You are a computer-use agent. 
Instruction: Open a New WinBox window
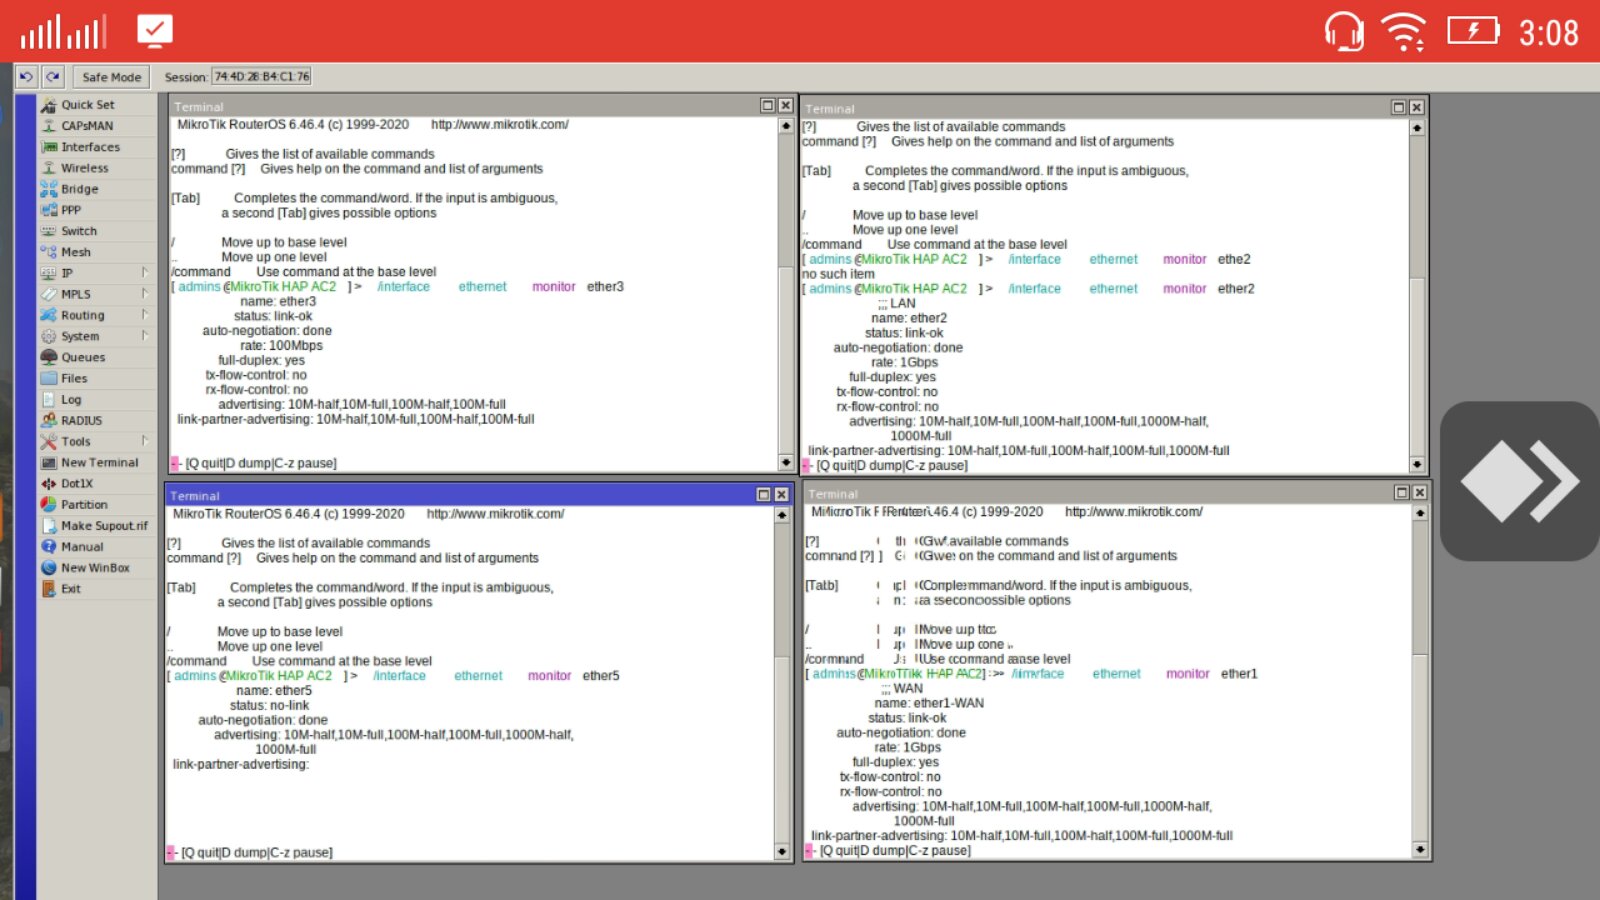tap(97, 568)
